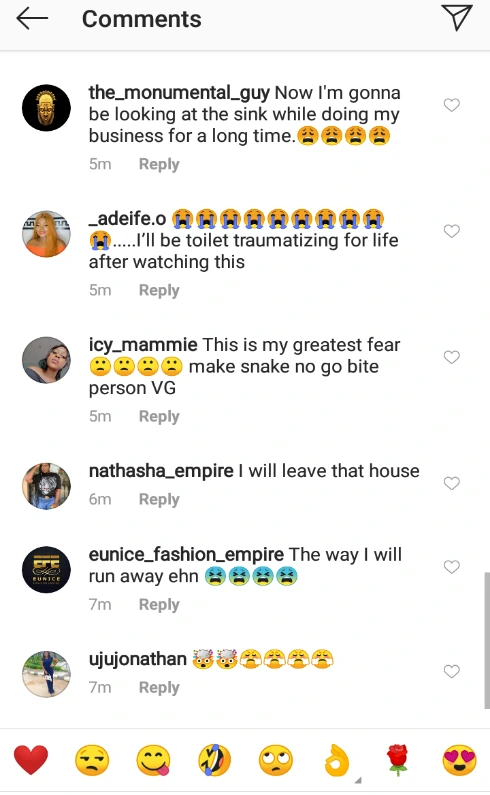This screenshot has height=795, width=490.
Task: Click the comments scrollbar on right edge
Action: (x=487, y=640)
